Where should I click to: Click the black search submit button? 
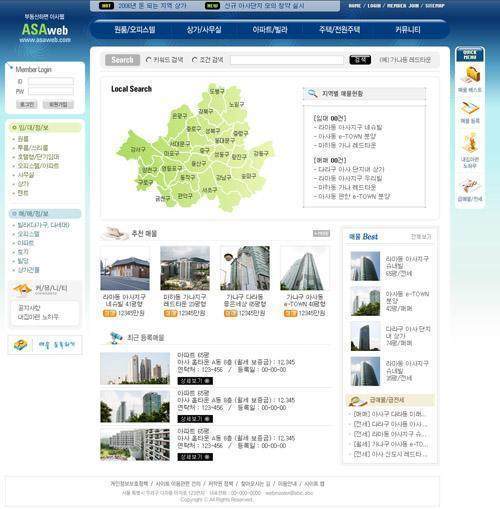coord(360,60)
